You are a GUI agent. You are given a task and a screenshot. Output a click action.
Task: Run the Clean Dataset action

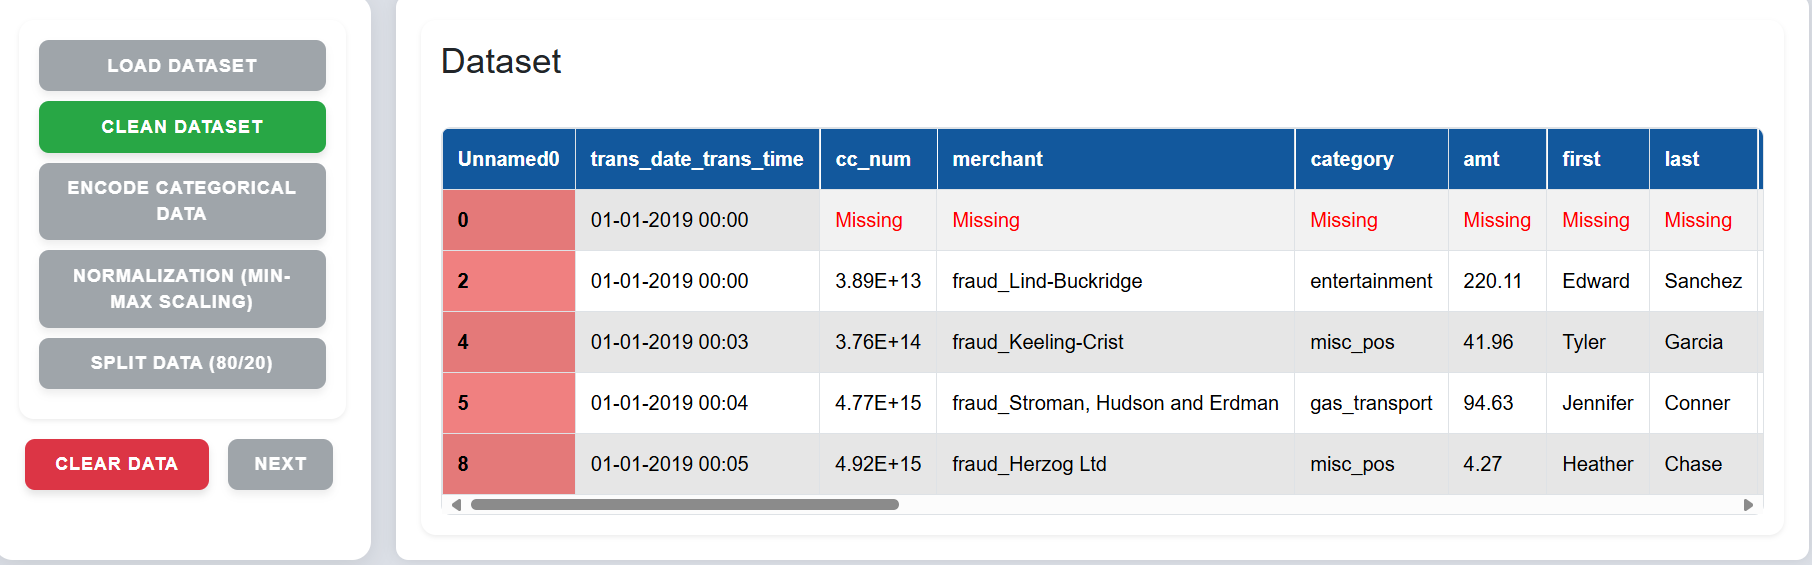click(x=182, y=127)
